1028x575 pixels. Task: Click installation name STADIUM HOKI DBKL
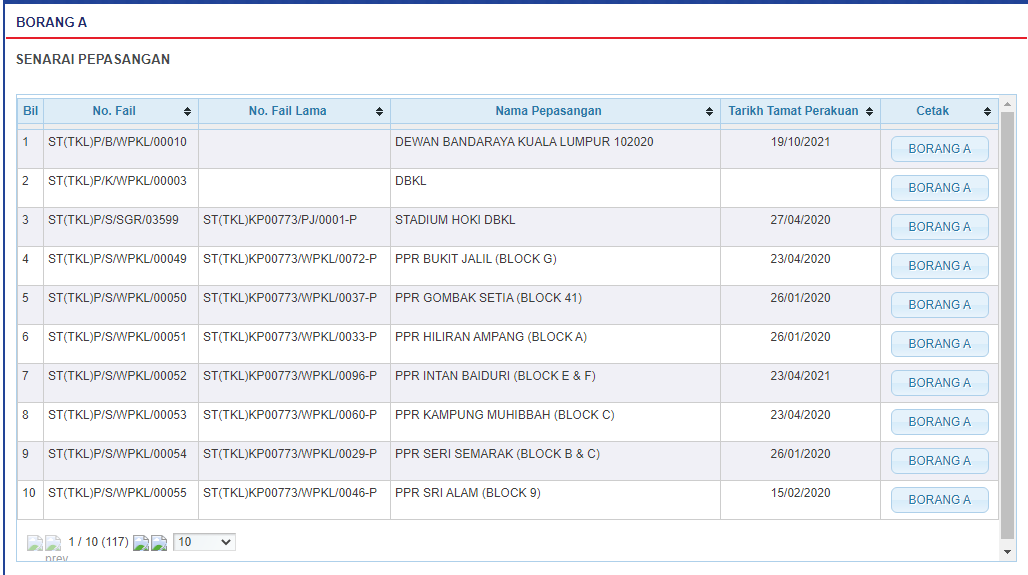tap(455, 220)
